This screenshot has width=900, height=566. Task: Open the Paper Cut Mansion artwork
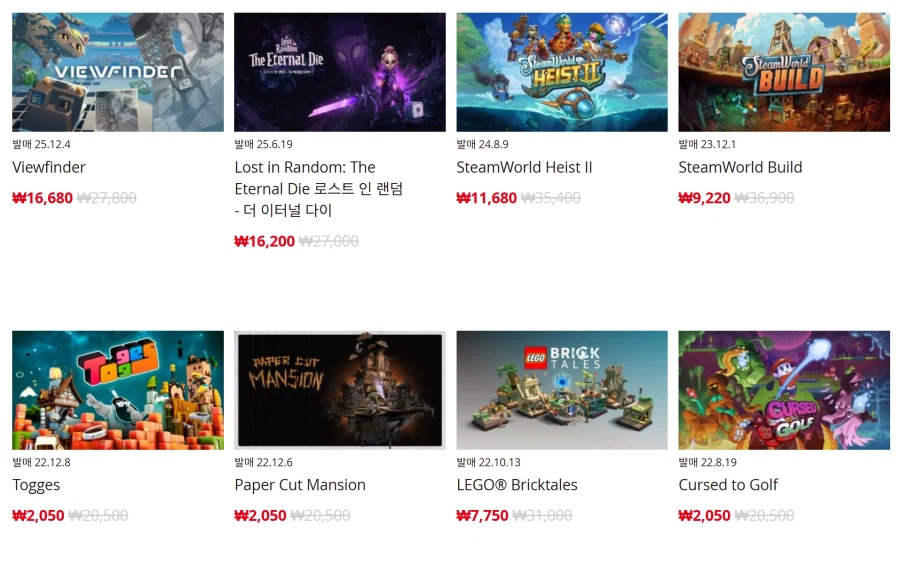(x=340, y=390)
